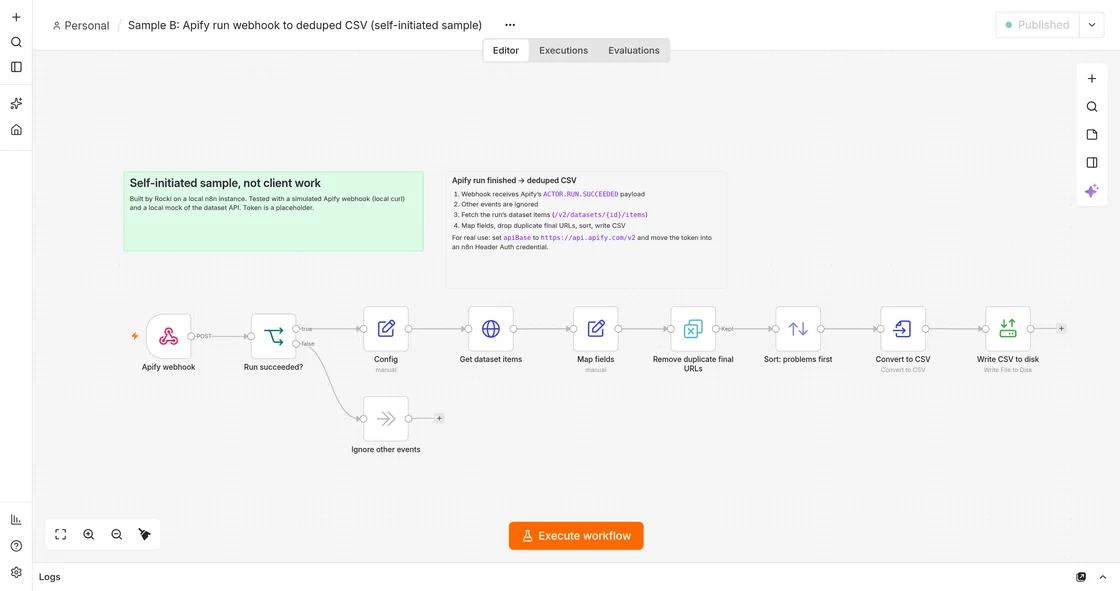Click the workflow trigger lightning bolt icon
The image size is (1120, 591).
coord(135,336)
